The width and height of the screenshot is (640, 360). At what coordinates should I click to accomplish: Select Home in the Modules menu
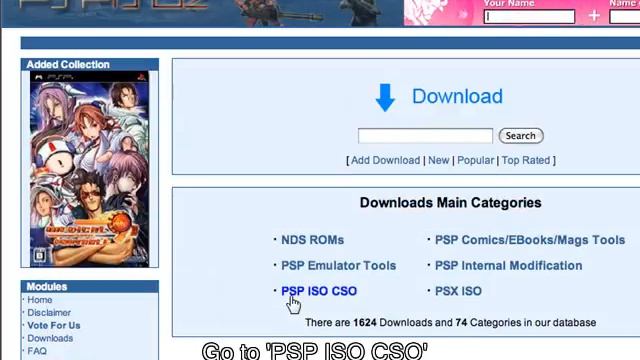tap(40, 300)
